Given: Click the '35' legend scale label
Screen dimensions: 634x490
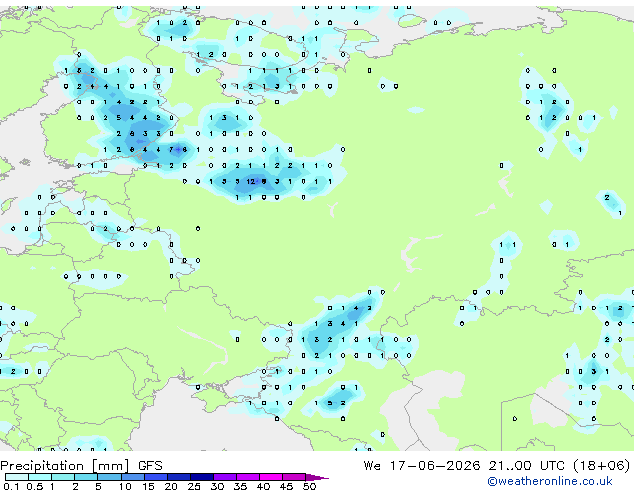Looking at the screenshot, I should point(240,486).
